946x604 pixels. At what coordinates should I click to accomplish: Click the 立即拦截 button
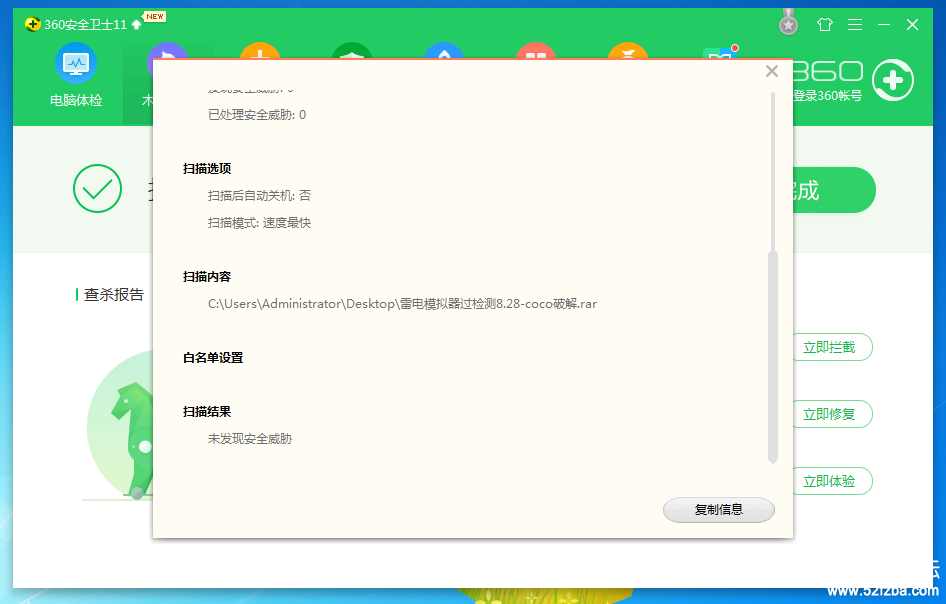click(x=833, y=347)
